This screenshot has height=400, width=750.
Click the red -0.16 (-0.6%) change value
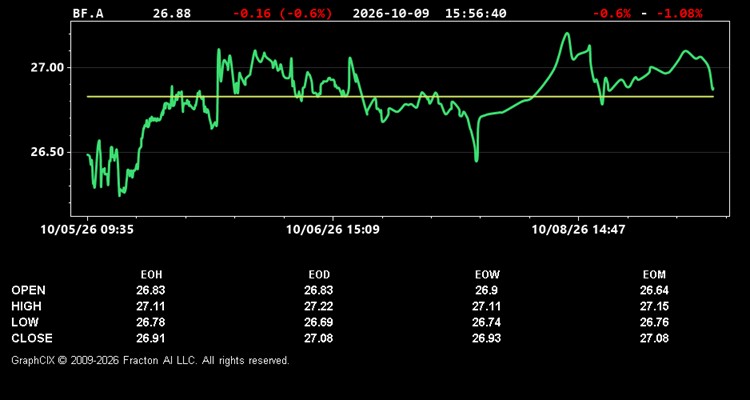282,13
